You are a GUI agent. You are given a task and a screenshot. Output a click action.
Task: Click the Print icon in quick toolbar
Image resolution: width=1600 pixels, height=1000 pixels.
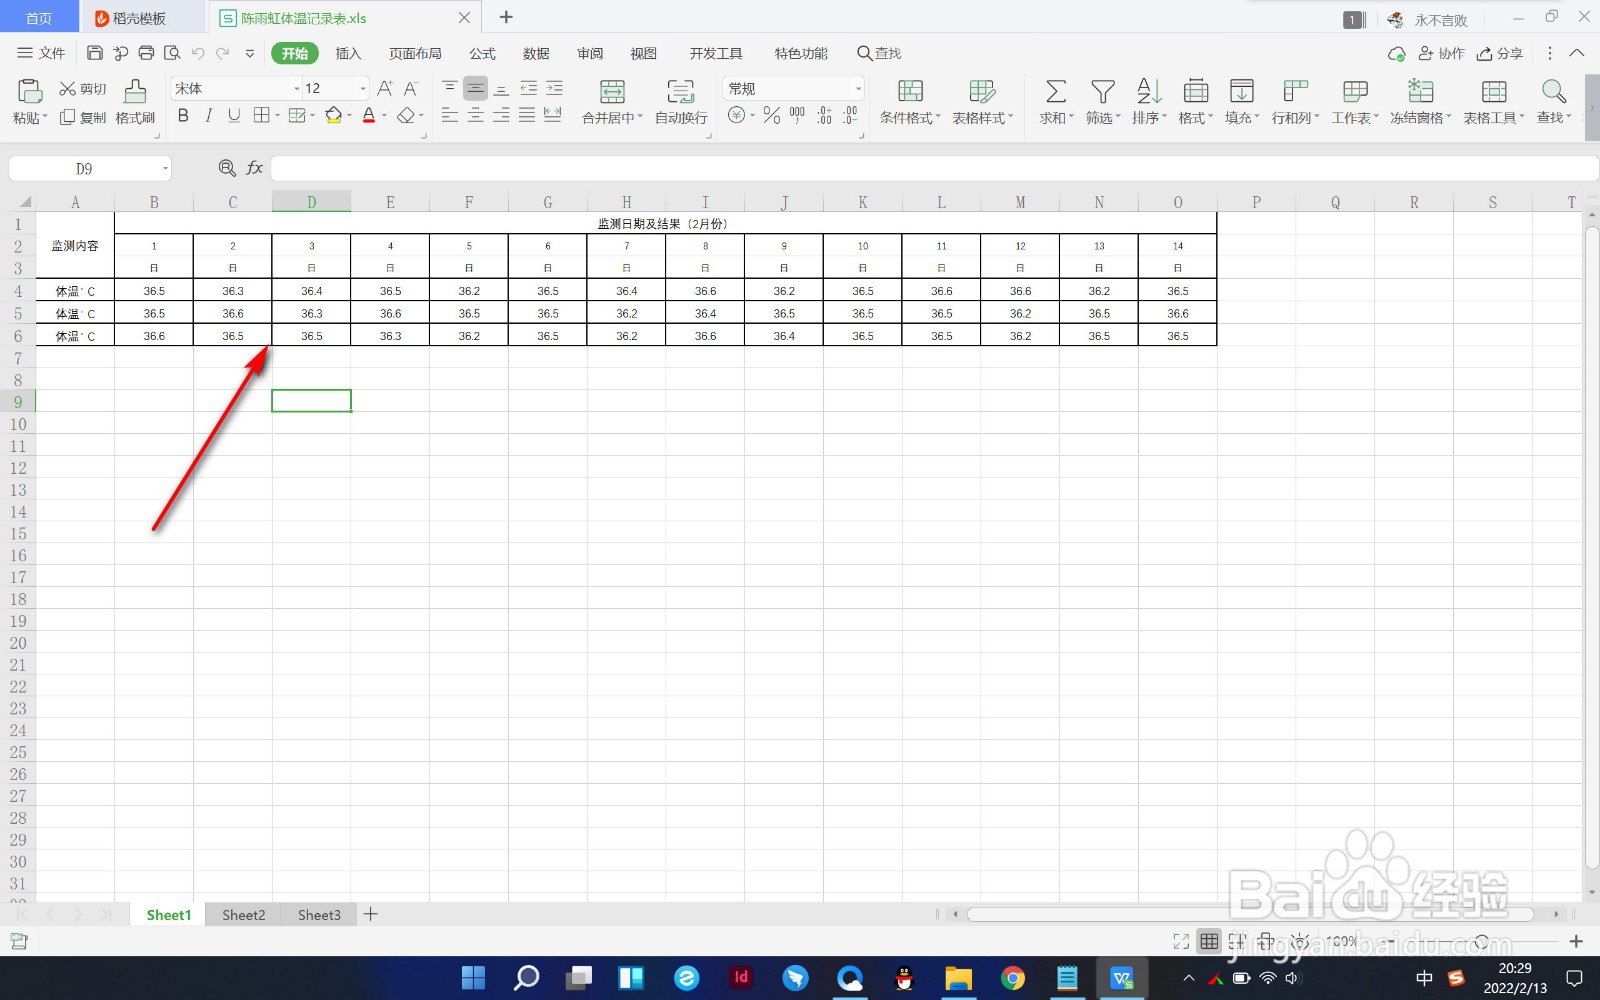click(146, 53)
